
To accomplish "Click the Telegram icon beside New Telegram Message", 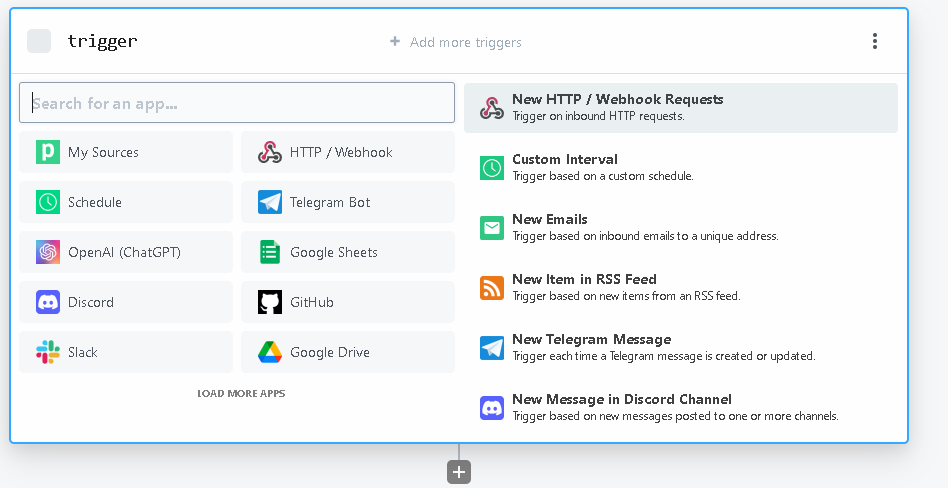I will click(x=492, y=348).
